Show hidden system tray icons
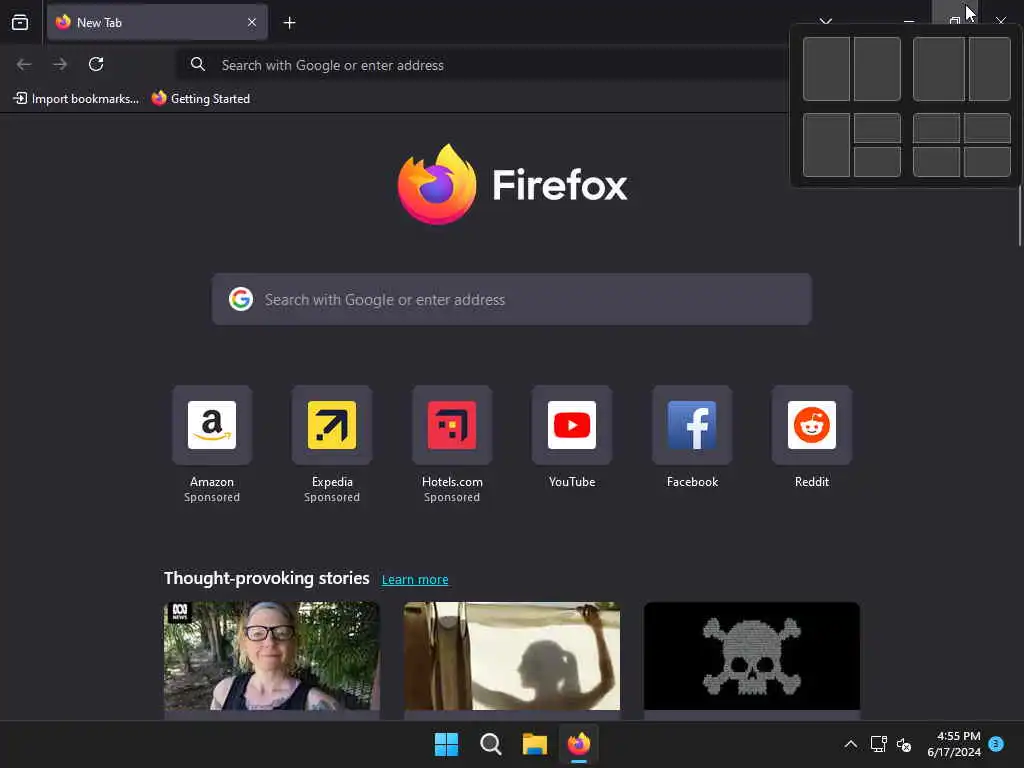Screen dimensions: 1024x768 point(850,744)
